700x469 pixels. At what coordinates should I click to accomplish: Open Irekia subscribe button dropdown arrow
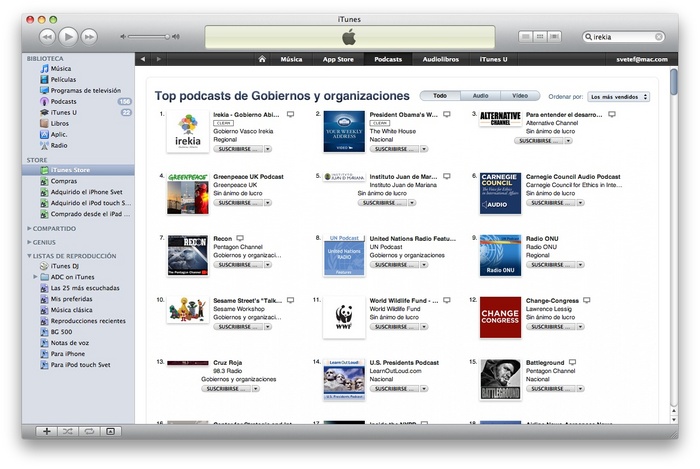pyautogui.click(x=268, y=149)
